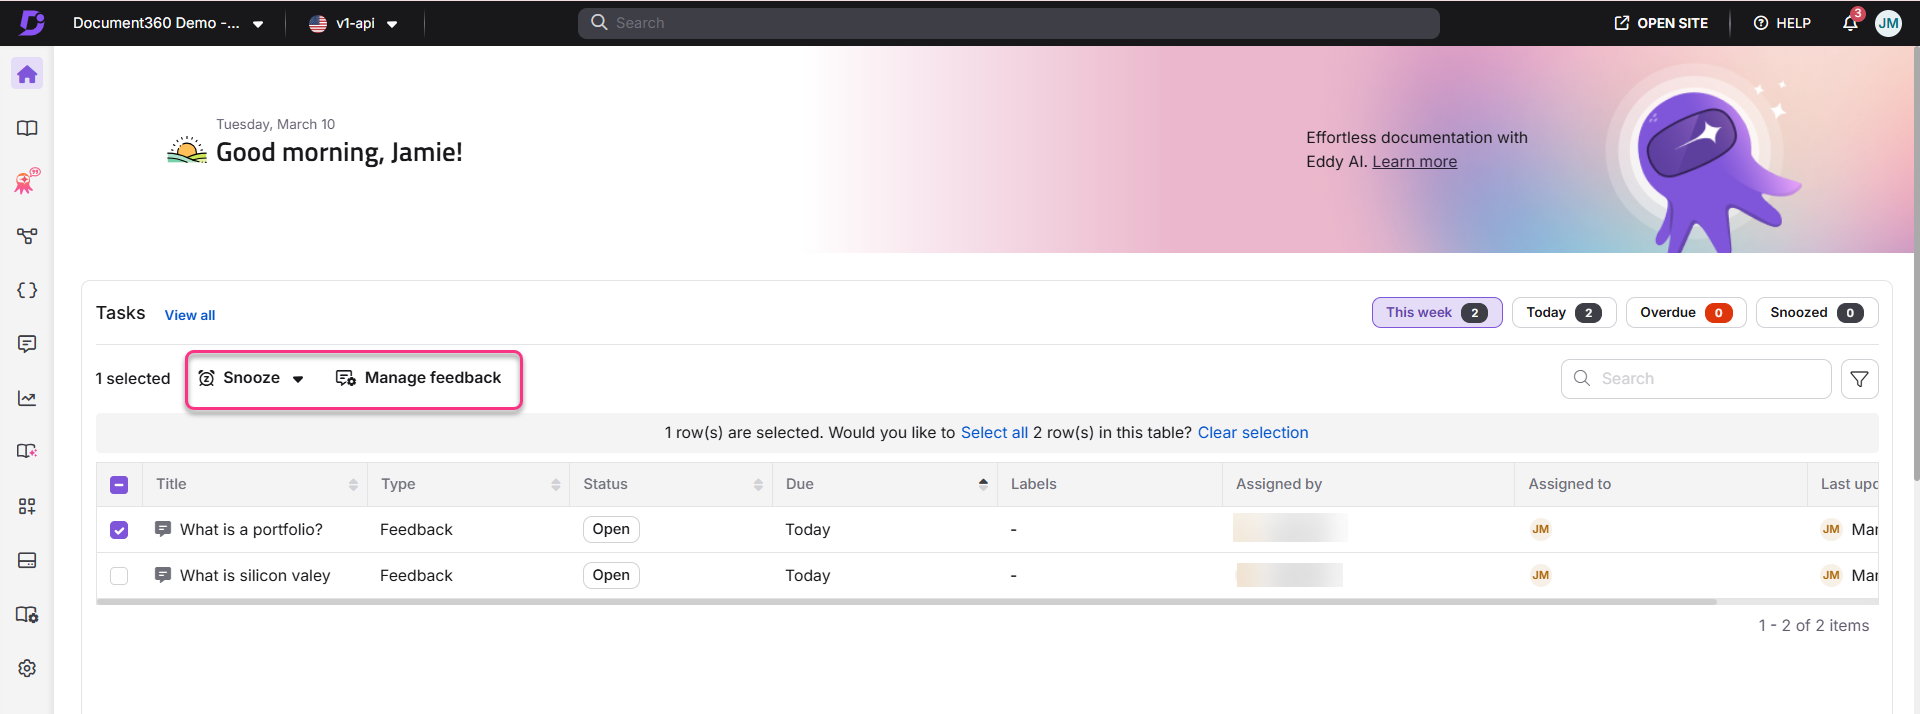Image resolution: width=1920 pixels, height=714 pixels.
Task: Open the Documentation book icon in sidebar
Action: pos(27,128)
